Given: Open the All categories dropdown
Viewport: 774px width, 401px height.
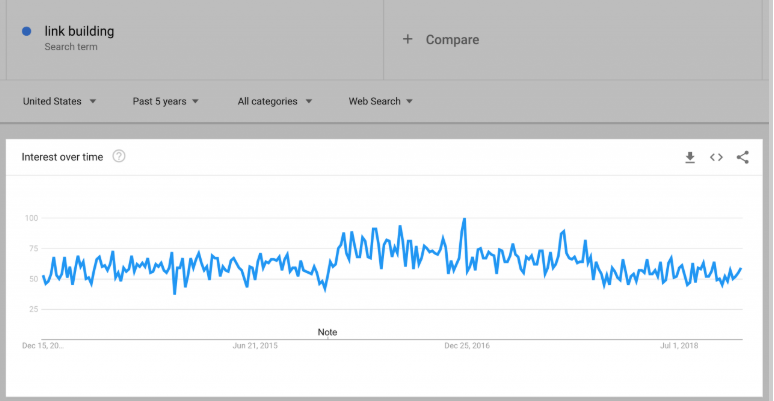Looking at the screenshot, I should tap(275, 101).
